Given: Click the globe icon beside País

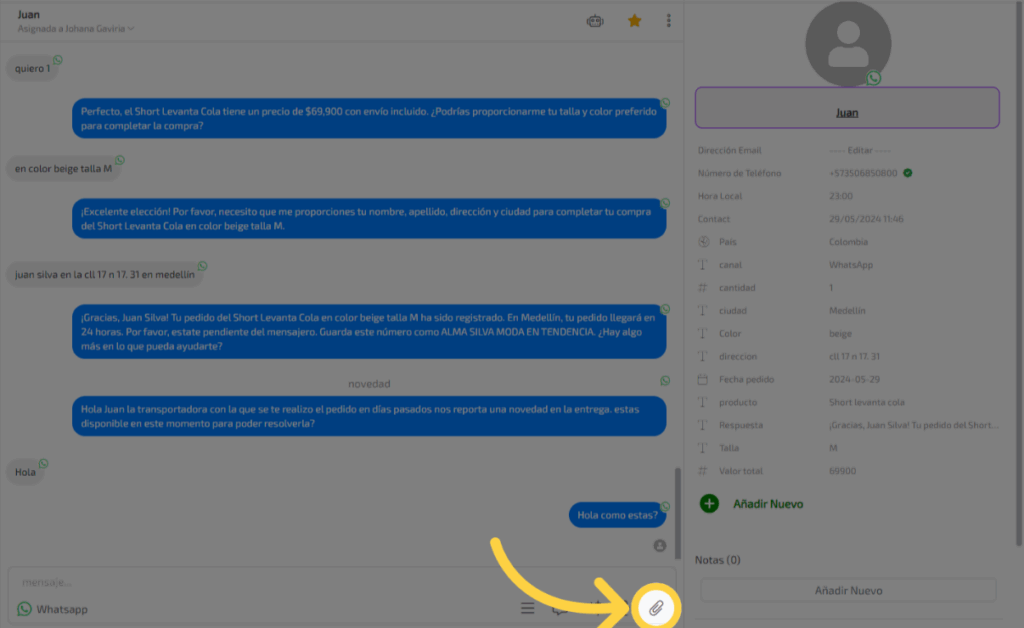Looking at the screenshot, I should (703, 242).
